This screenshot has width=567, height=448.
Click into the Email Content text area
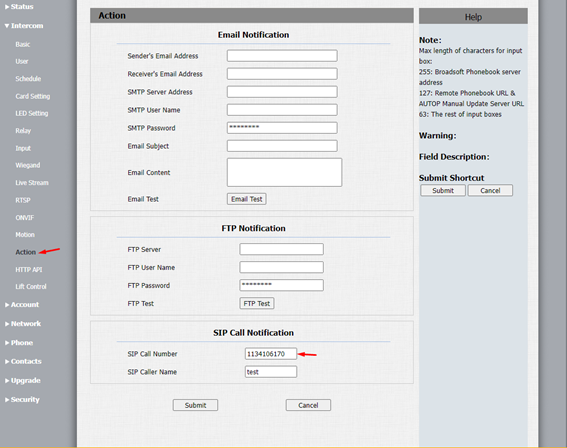point(284,172)
